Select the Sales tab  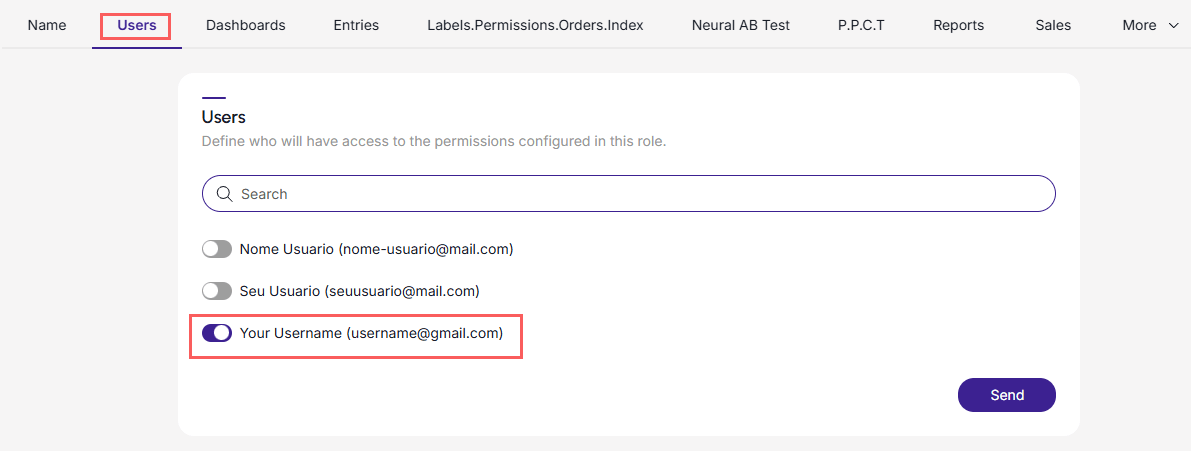1053,25
